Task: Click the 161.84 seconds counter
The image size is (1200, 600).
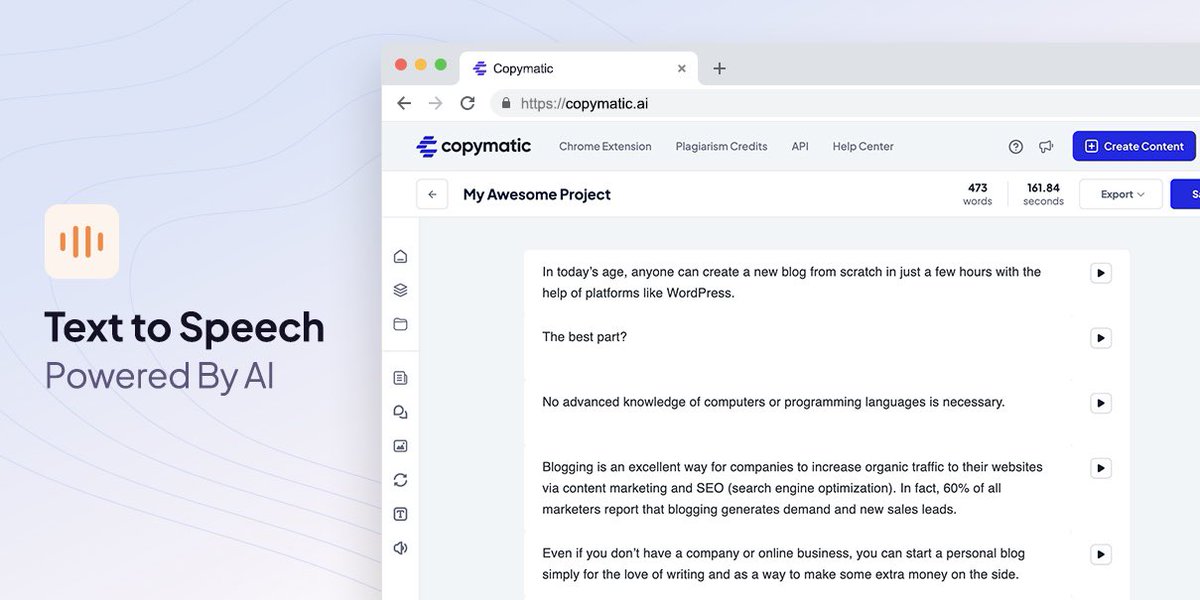Action: [x=1043, y=194]
